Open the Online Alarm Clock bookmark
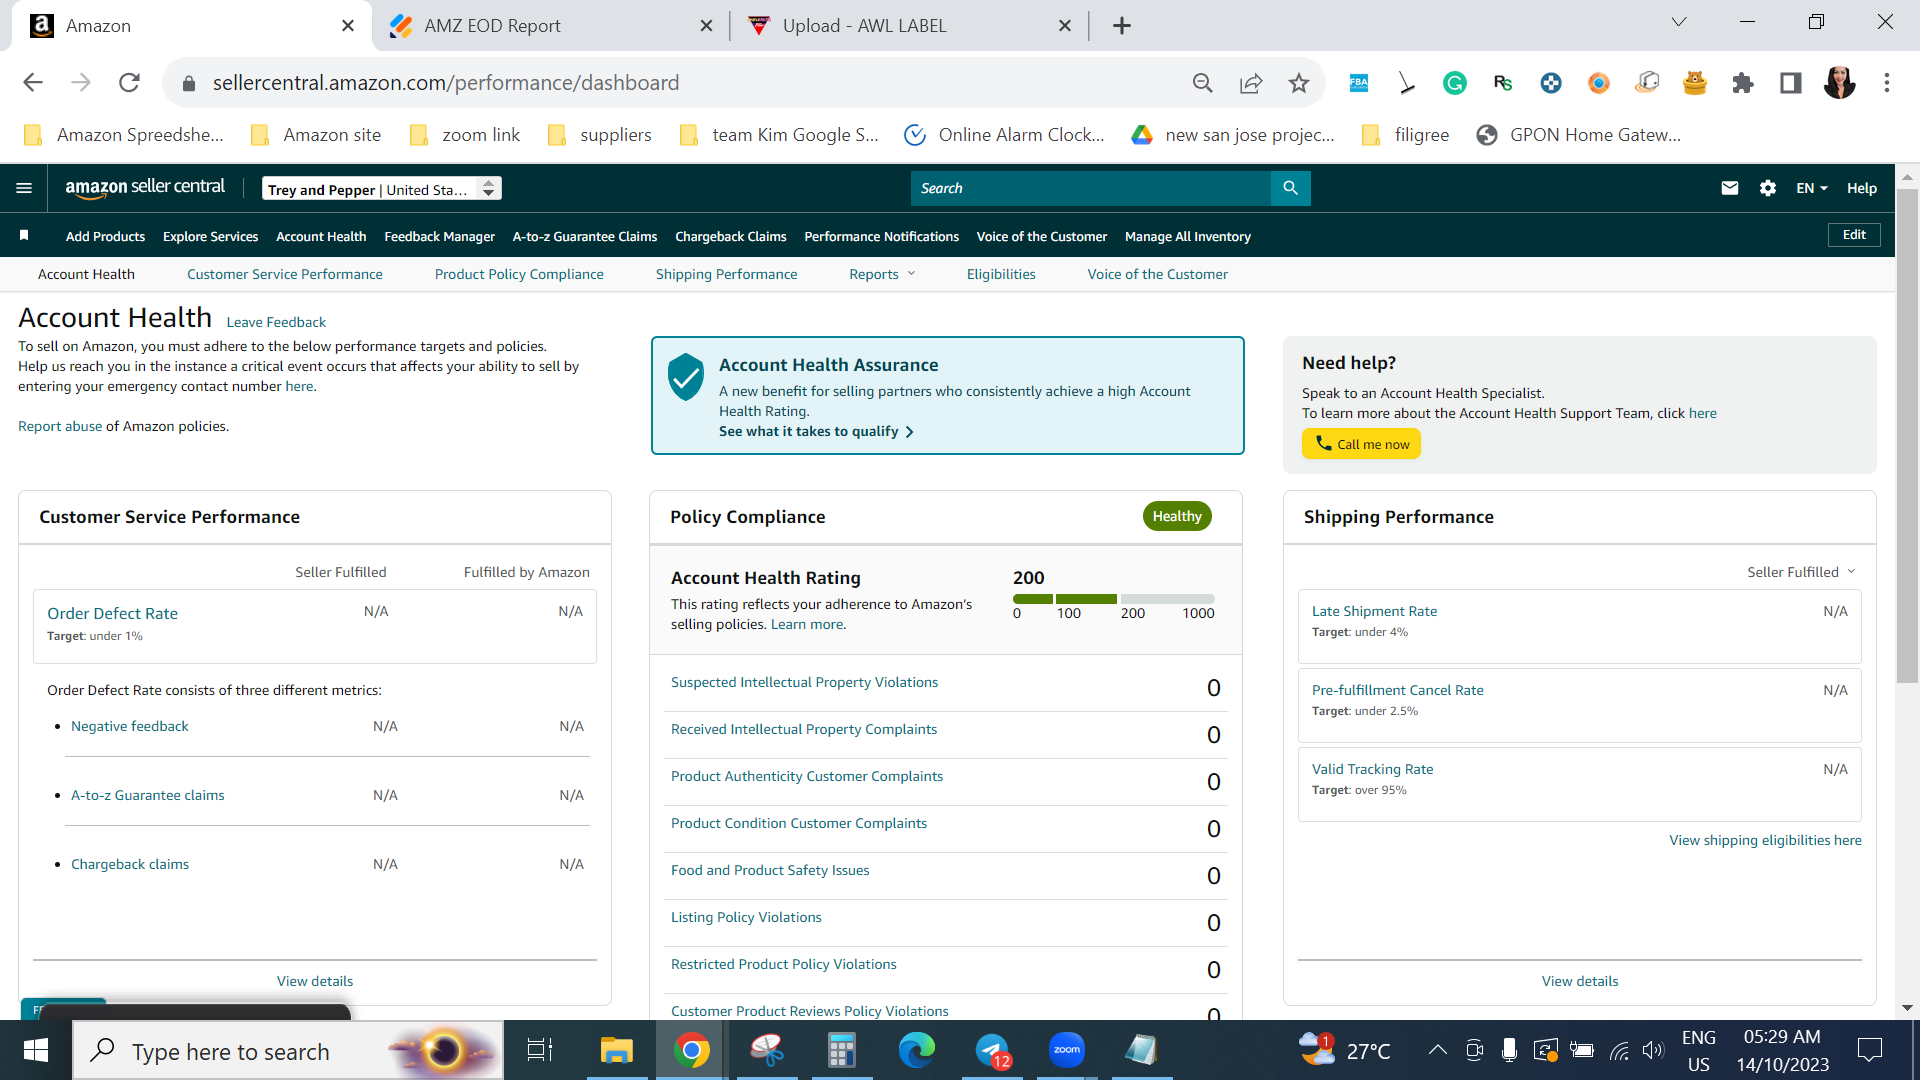This screenshot has width=1920, height=1080. tap(1004, 135)
